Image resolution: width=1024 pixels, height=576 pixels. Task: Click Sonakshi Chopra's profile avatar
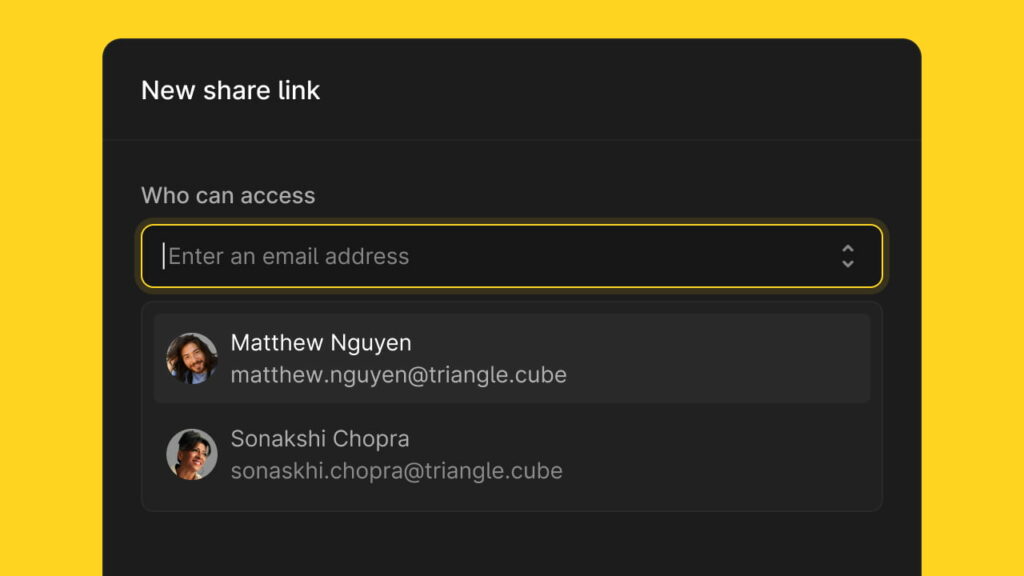click(x=192, y=455)
